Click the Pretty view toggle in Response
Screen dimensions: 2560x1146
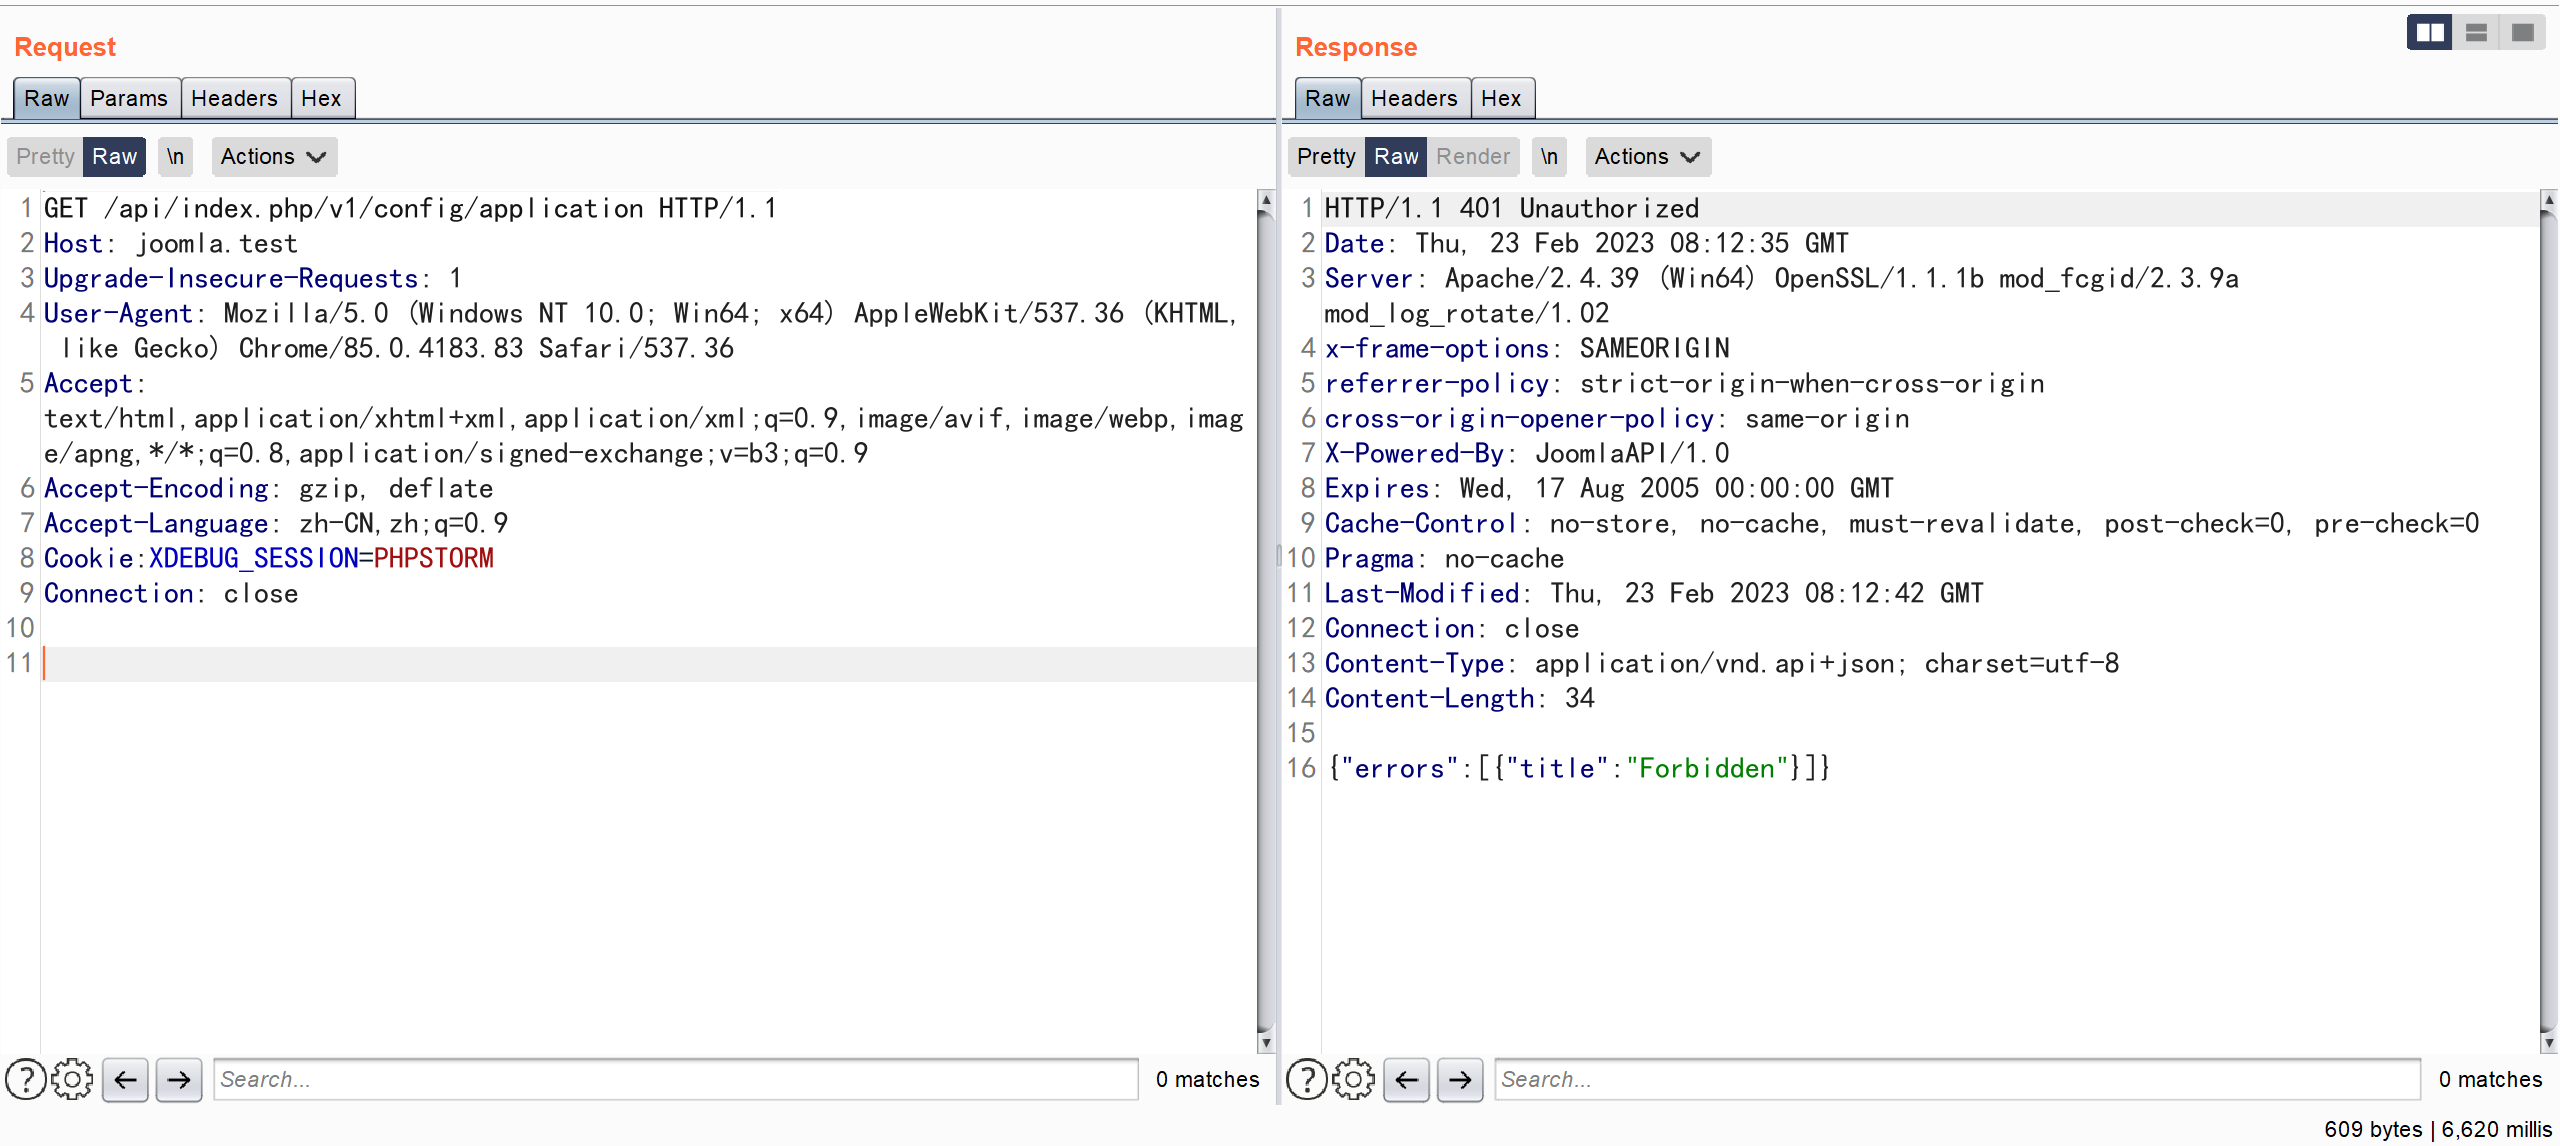[1324, 155]
